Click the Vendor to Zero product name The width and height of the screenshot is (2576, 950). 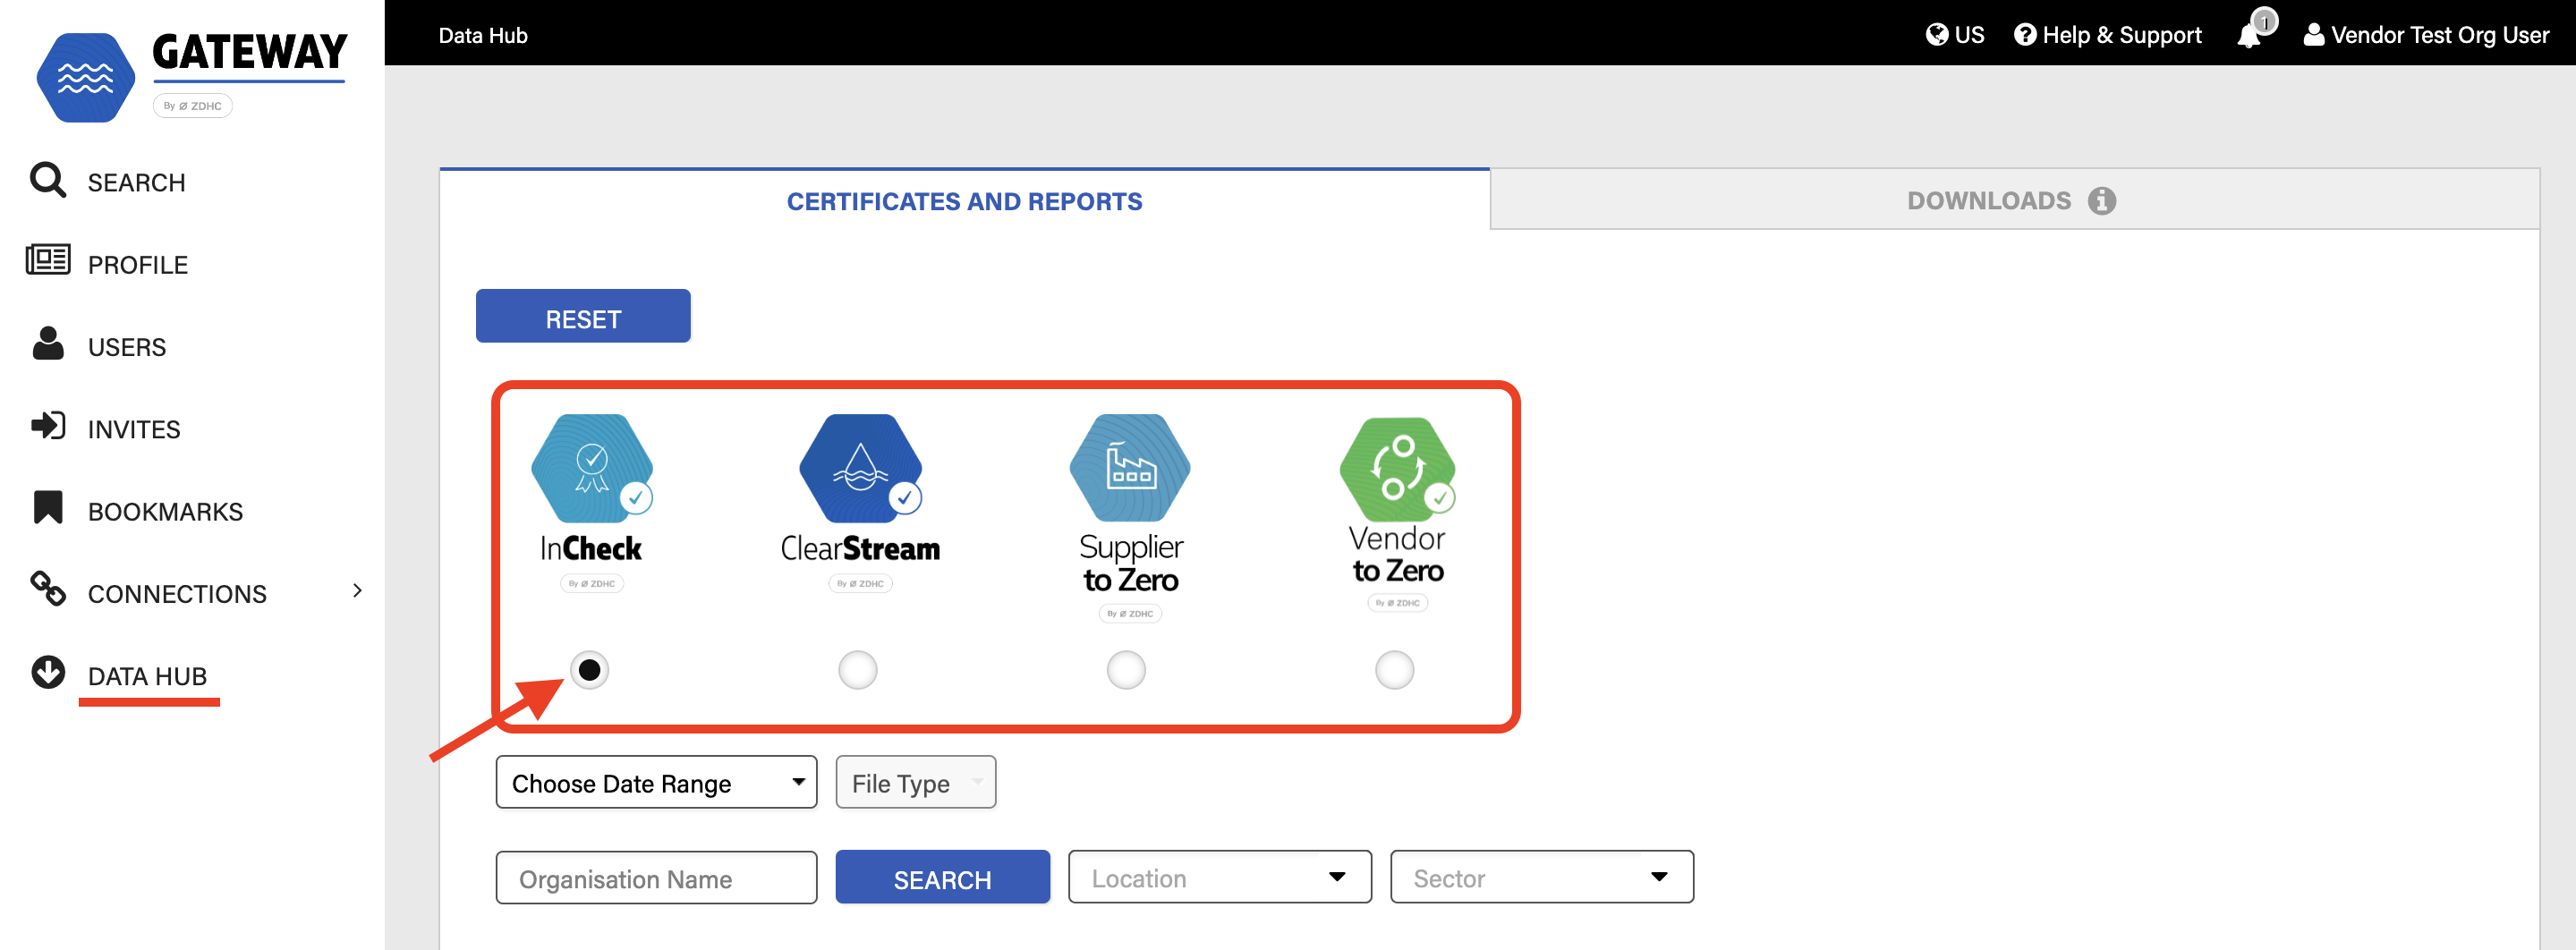click(1398, 554)
